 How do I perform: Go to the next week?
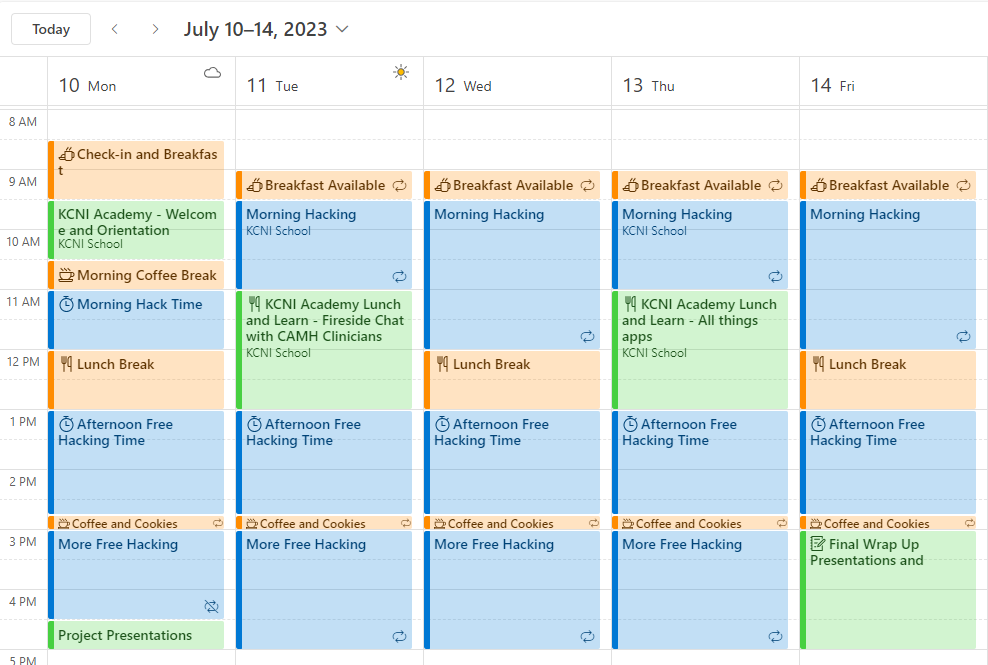coord(155,29)
